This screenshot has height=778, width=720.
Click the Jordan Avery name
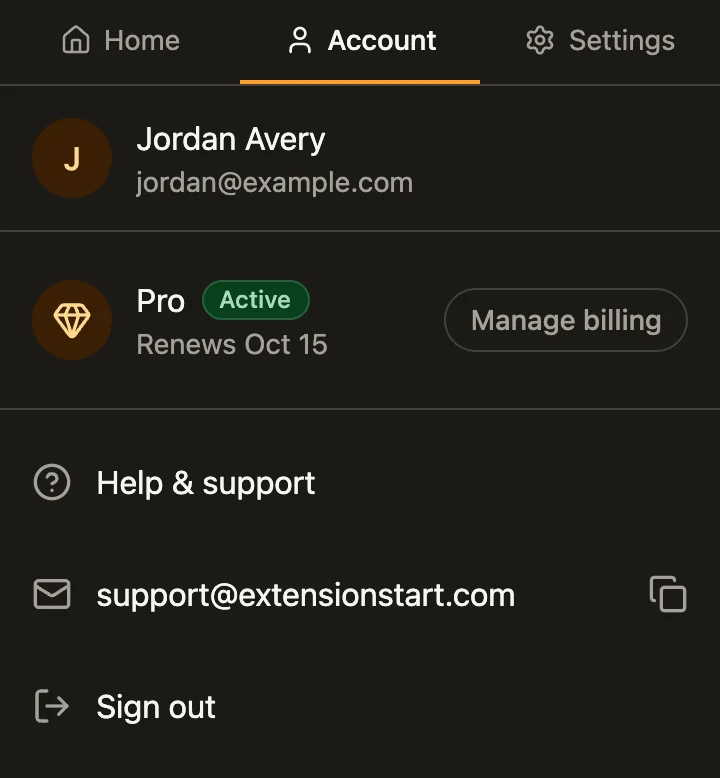click(x=231, y=139)
